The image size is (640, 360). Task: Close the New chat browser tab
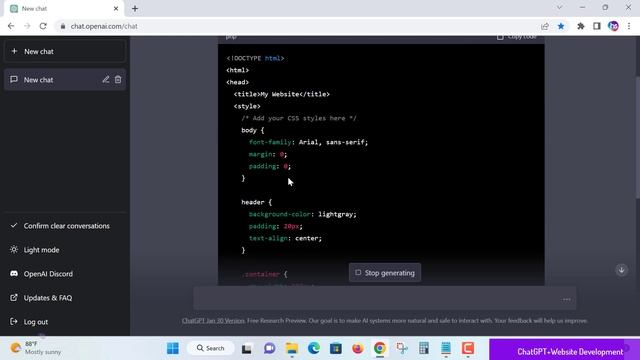click(x=116, y=8)
